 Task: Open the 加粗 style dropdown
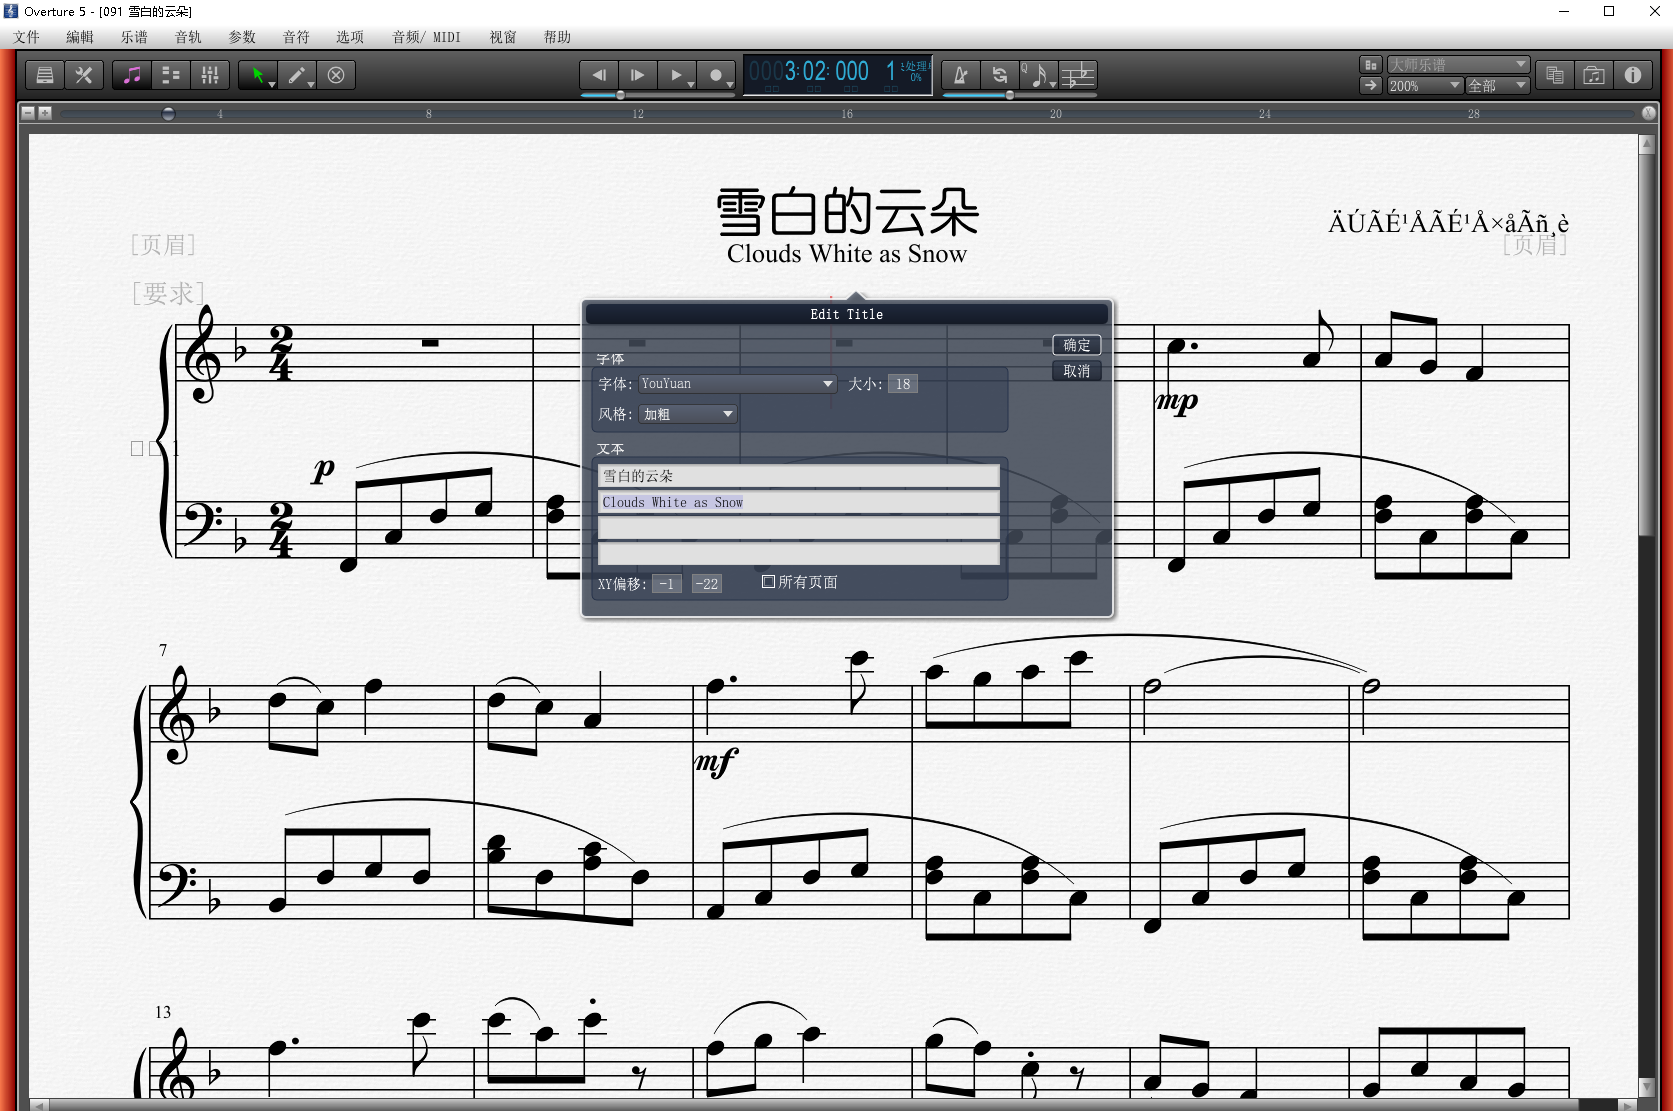[x=688, y=414]
